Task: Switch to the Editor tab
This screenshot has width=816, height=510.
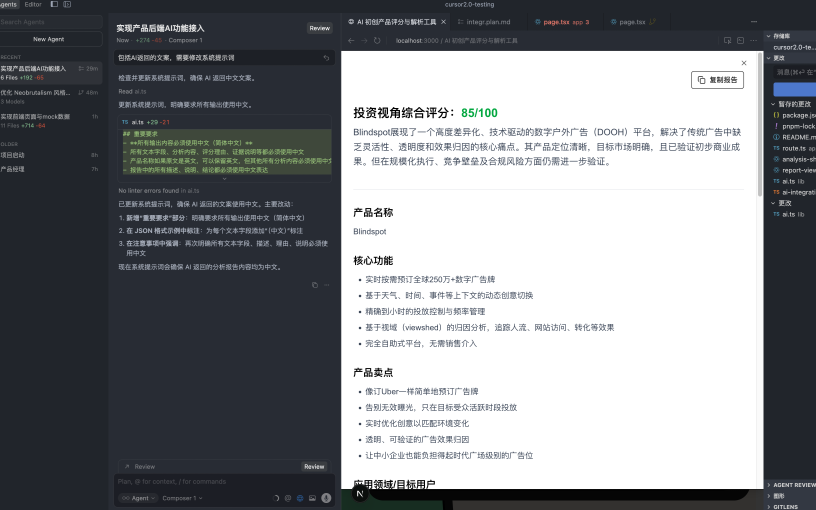Action: tap(33, 5)
